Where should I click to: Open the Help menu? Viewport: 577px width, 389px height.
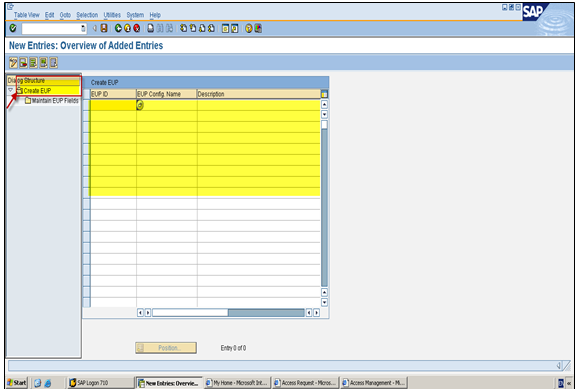coord(155,15)
